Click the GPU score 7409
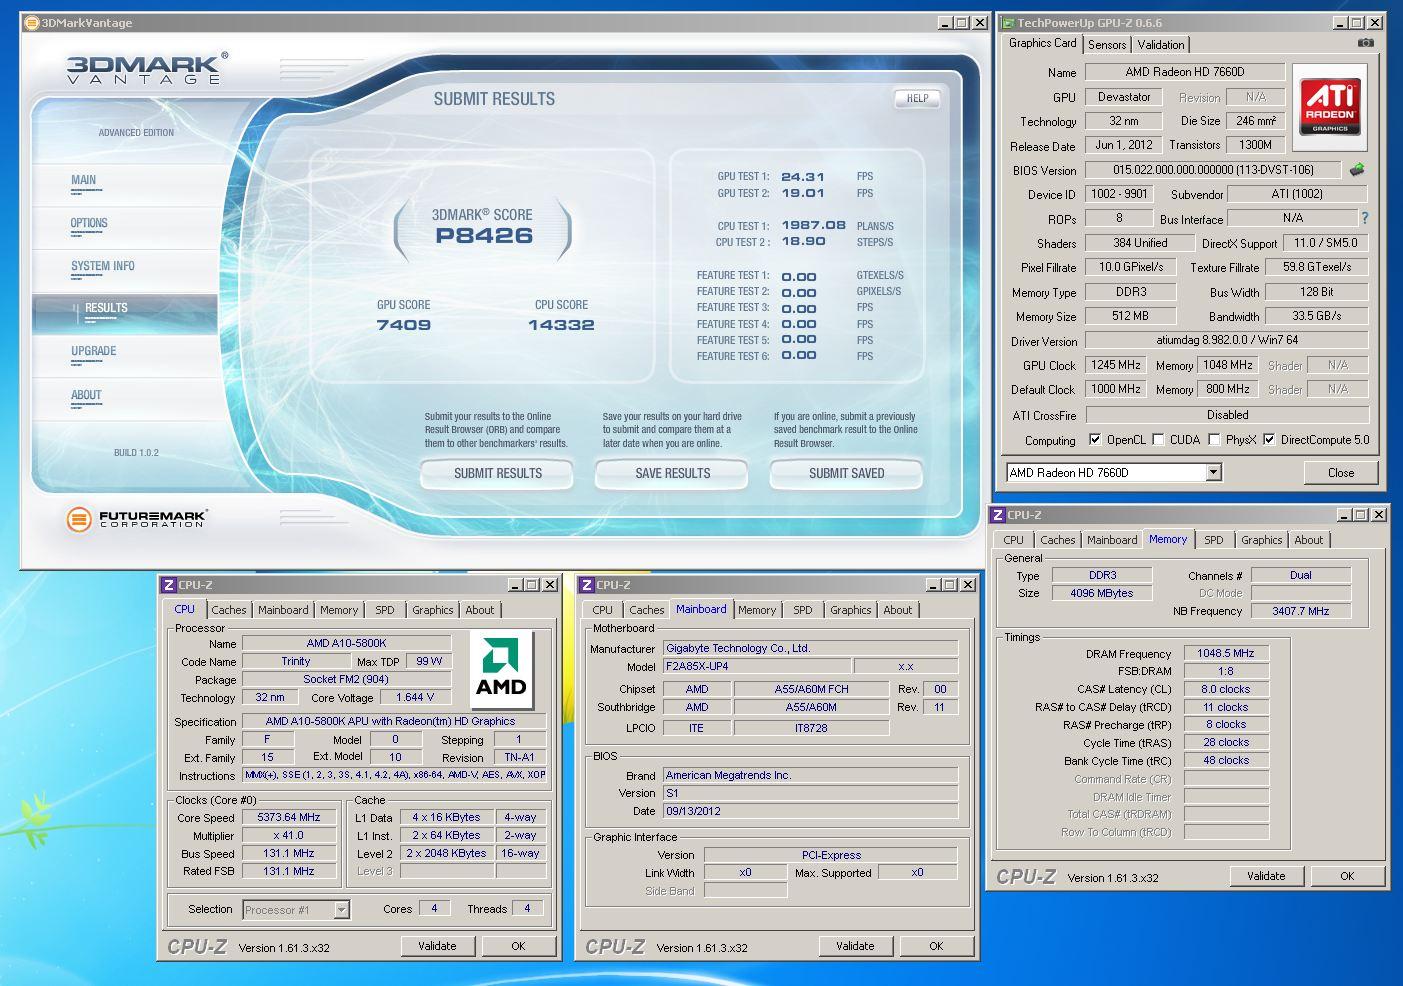 (x=404, y=325)
